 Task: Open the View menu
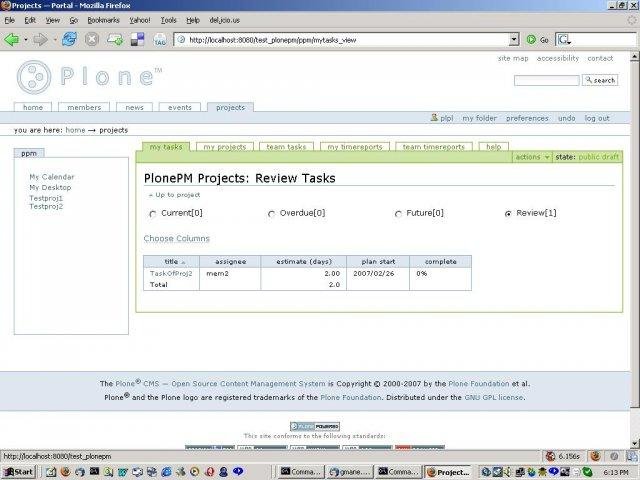click(x=53, y=20)
